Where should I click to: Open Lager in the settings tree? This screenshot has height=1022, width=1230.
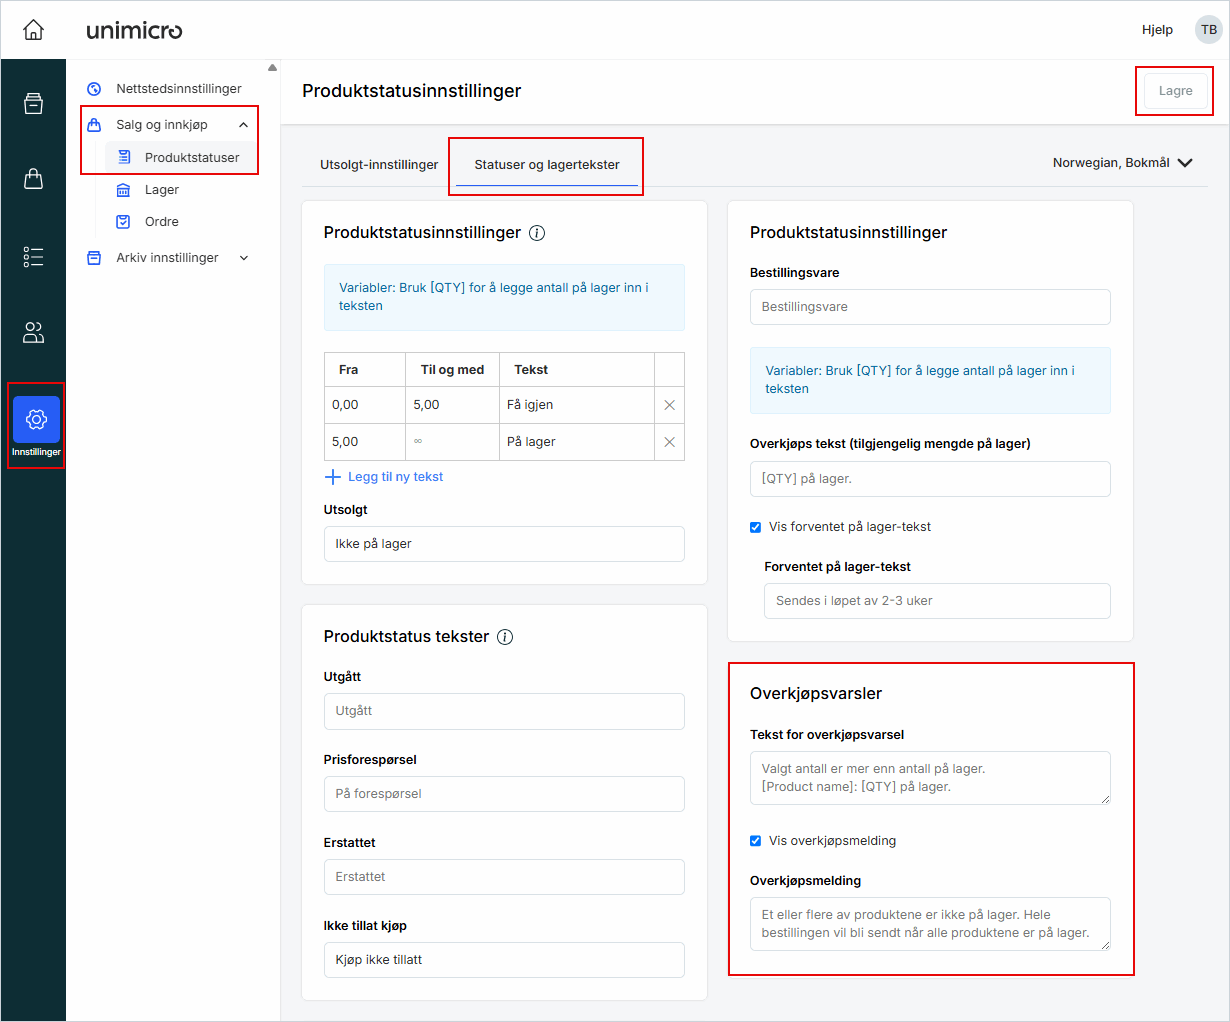161,190
